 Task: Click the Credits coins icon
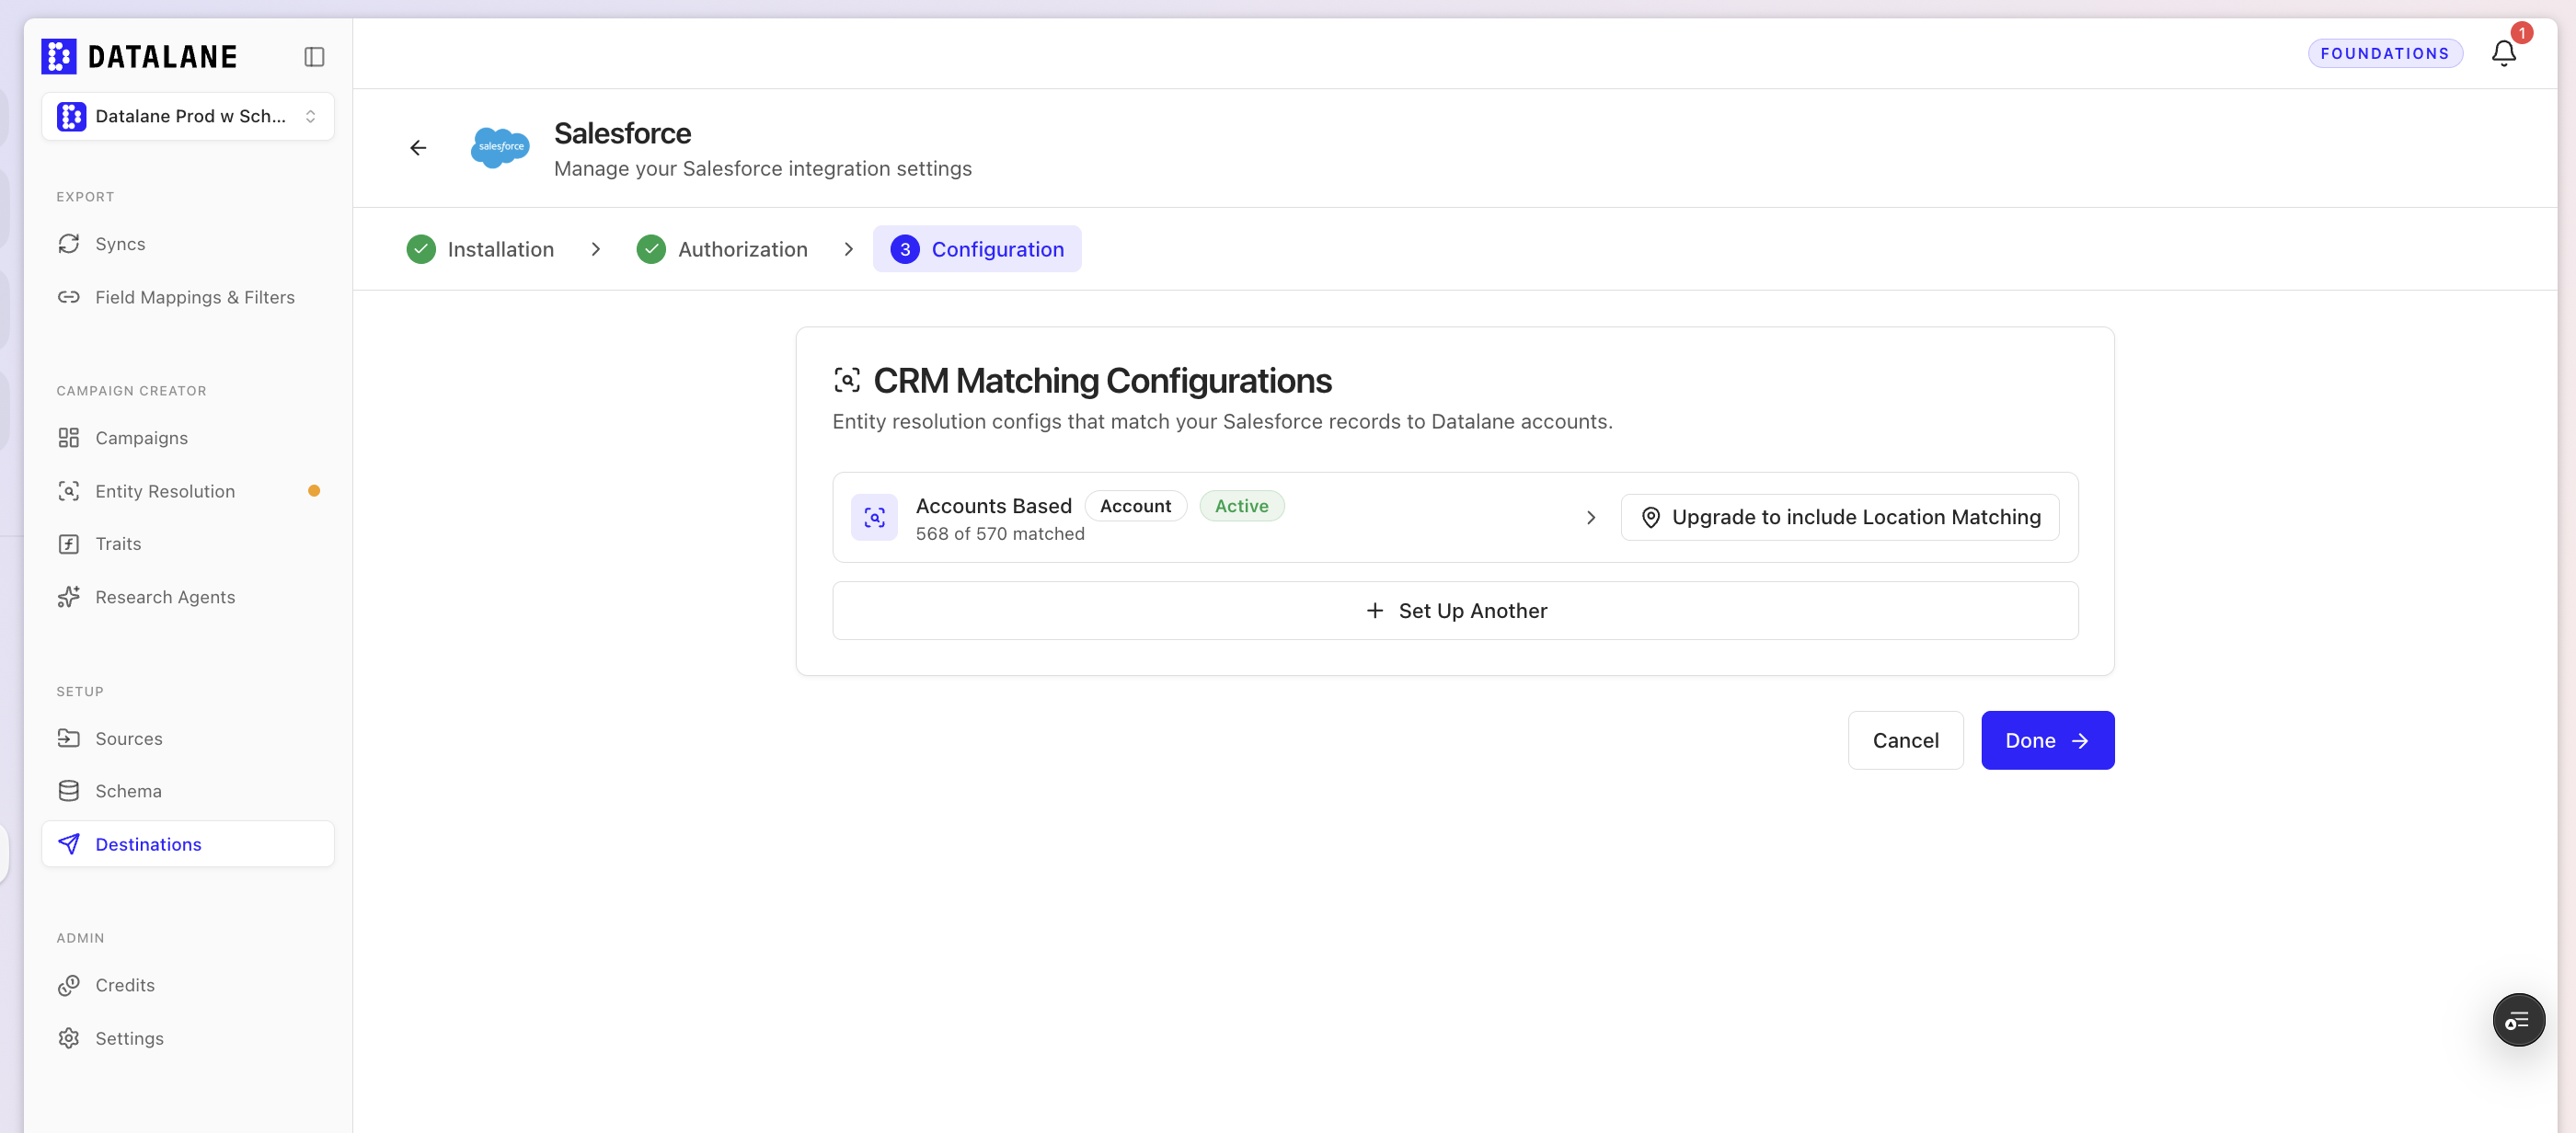click(69, 985)
